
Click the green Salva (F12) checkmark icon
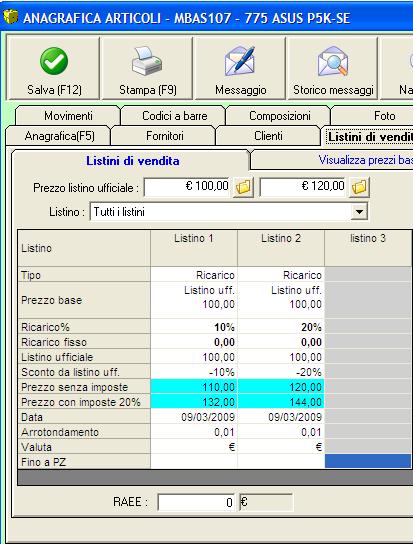click(54, 61)
